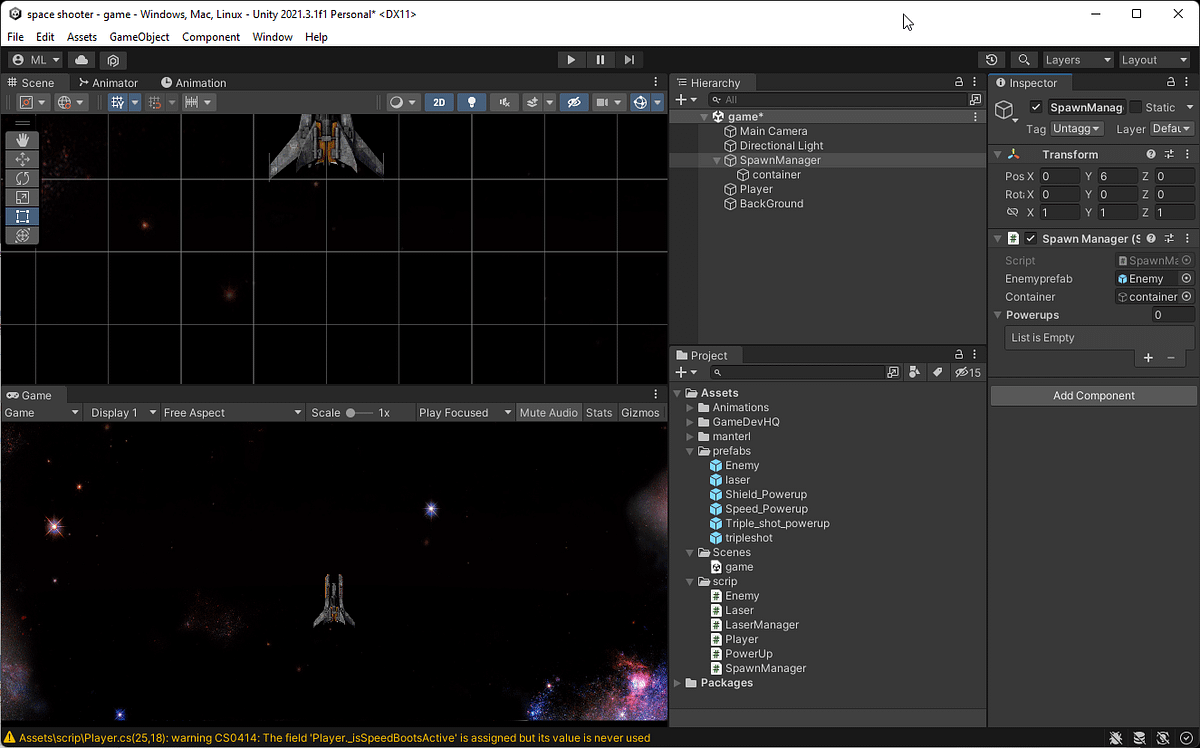Open the Layers dropdown
1200x748 pixels.
1077,60
